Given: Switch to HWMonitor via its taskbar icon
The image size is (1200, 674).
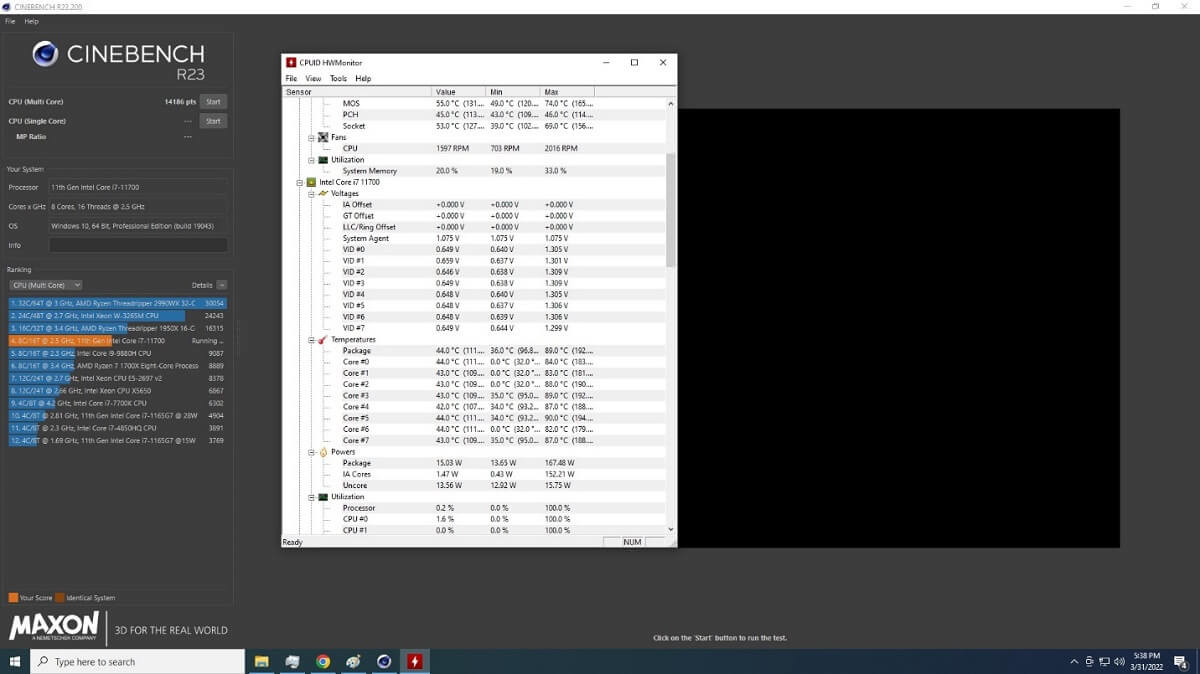Looking at the screenshot, I should 414,662.
